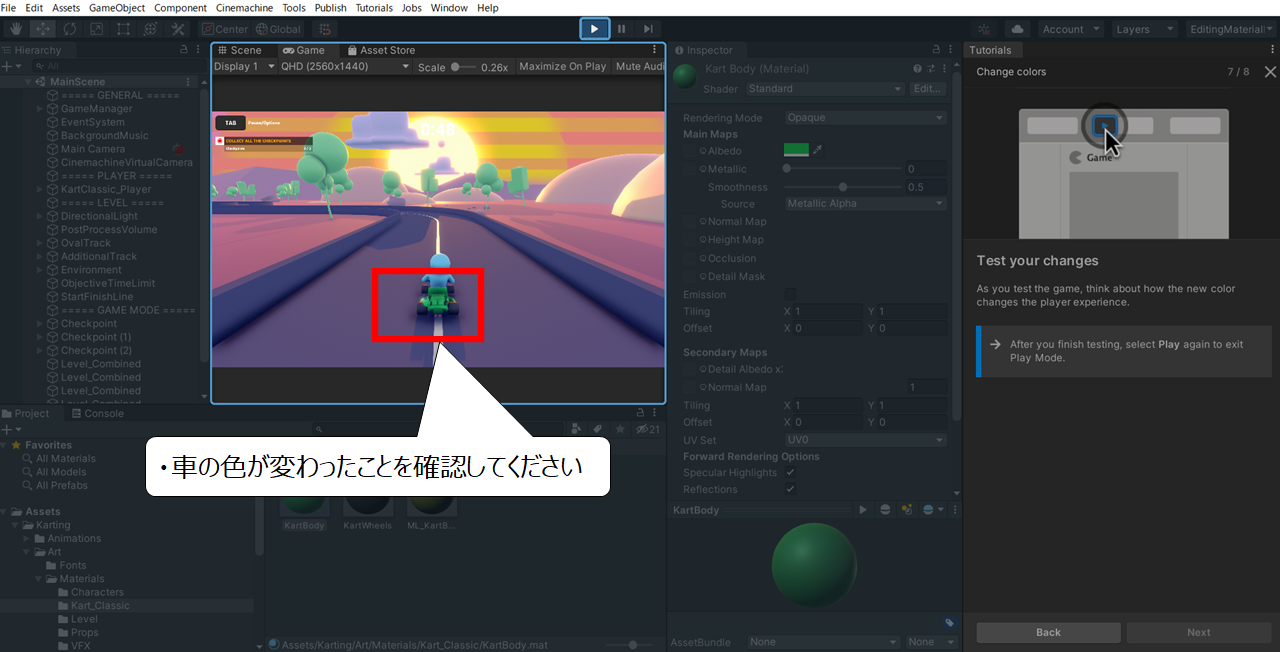
Task: Toggle Mute Audio in Game view
Action: [640, 67]
